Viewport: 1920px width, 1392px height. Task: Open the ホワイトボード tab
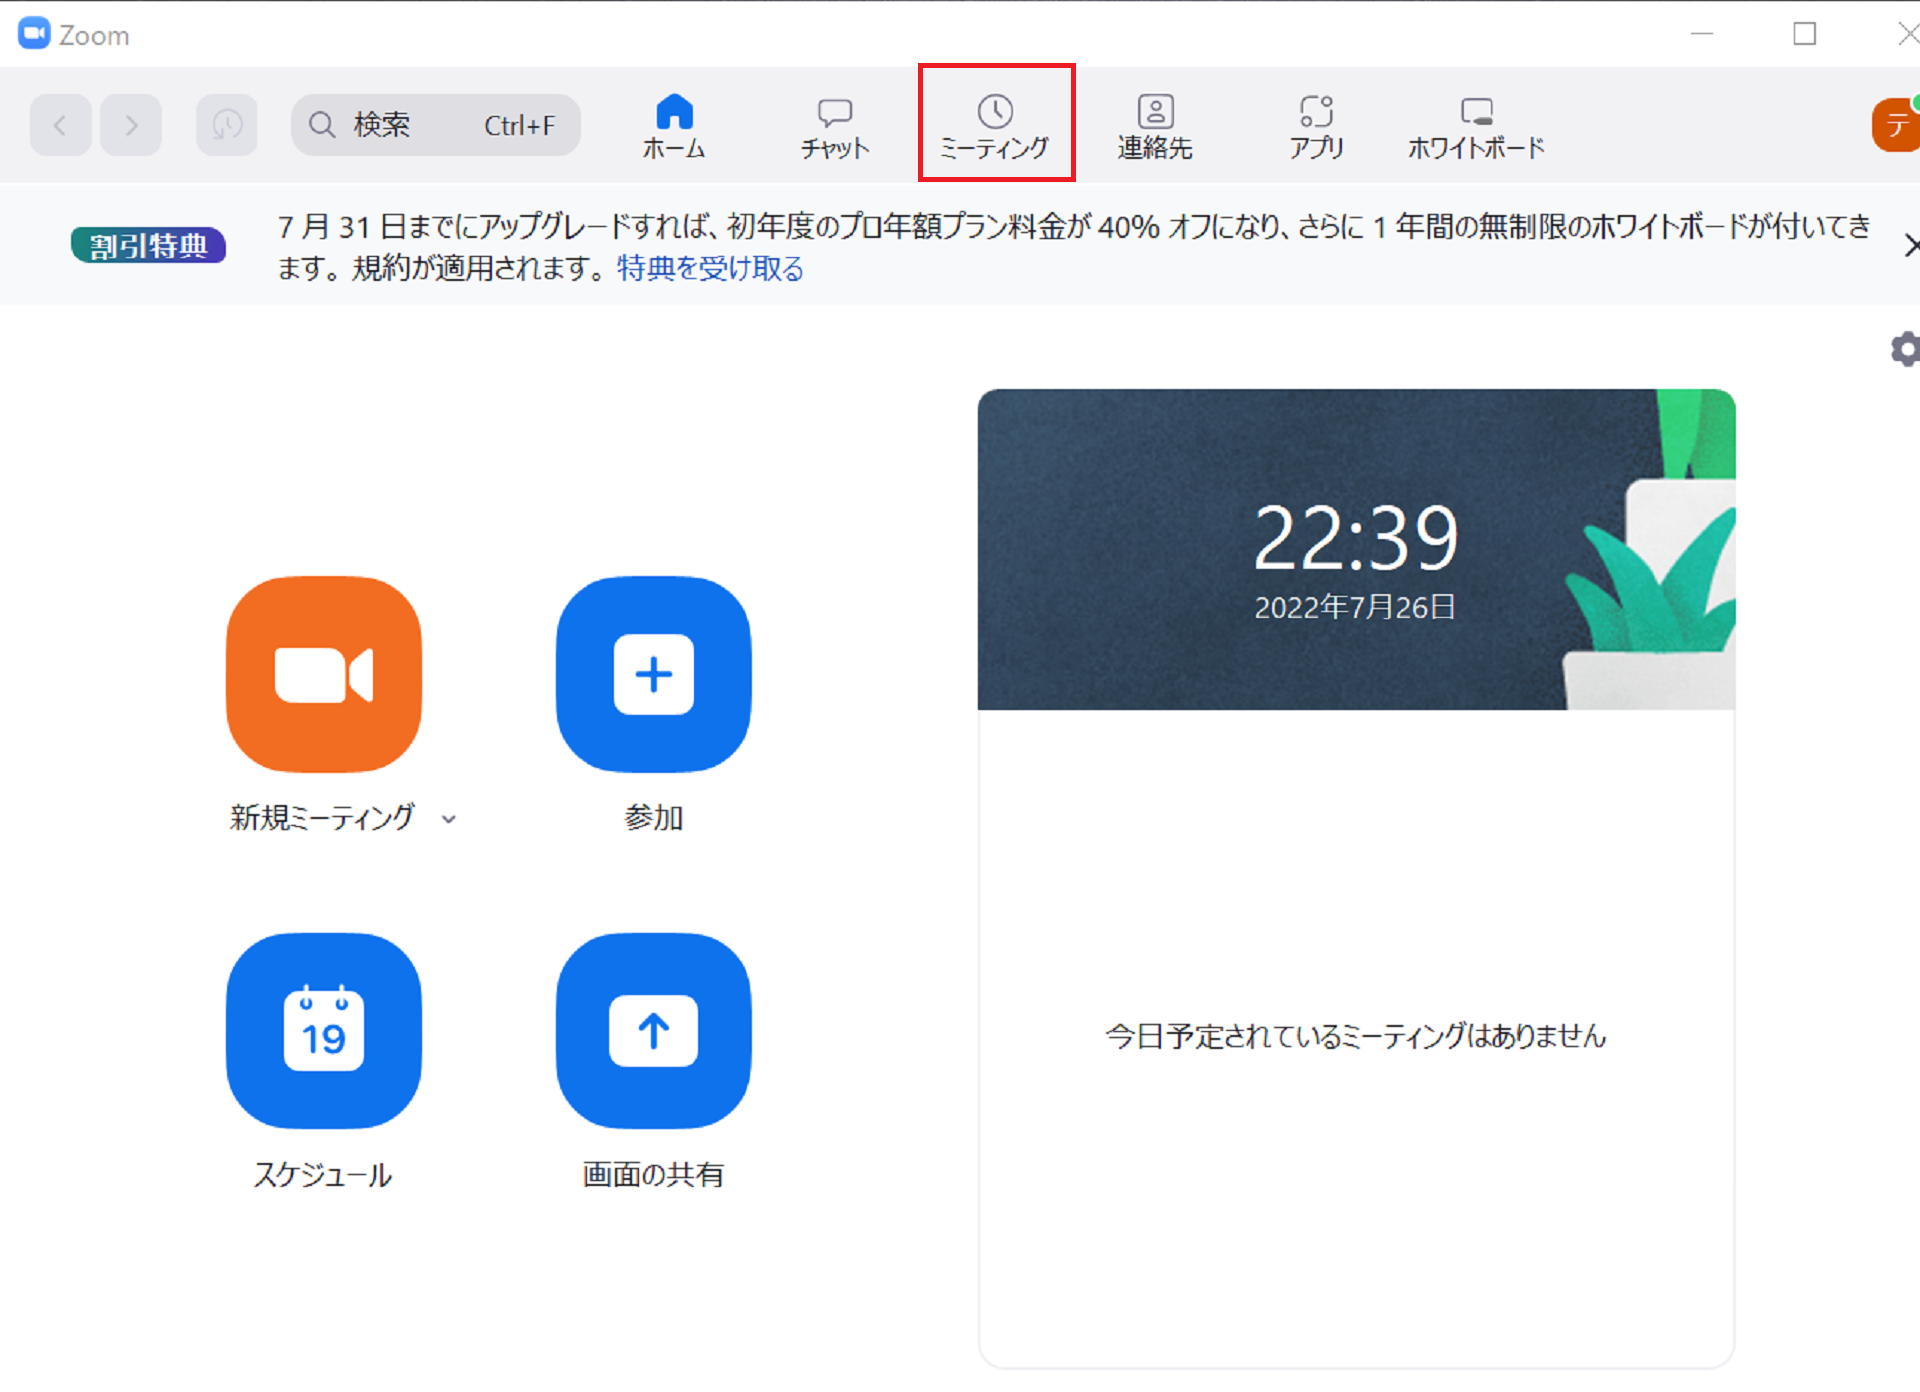click(1476, 127)
